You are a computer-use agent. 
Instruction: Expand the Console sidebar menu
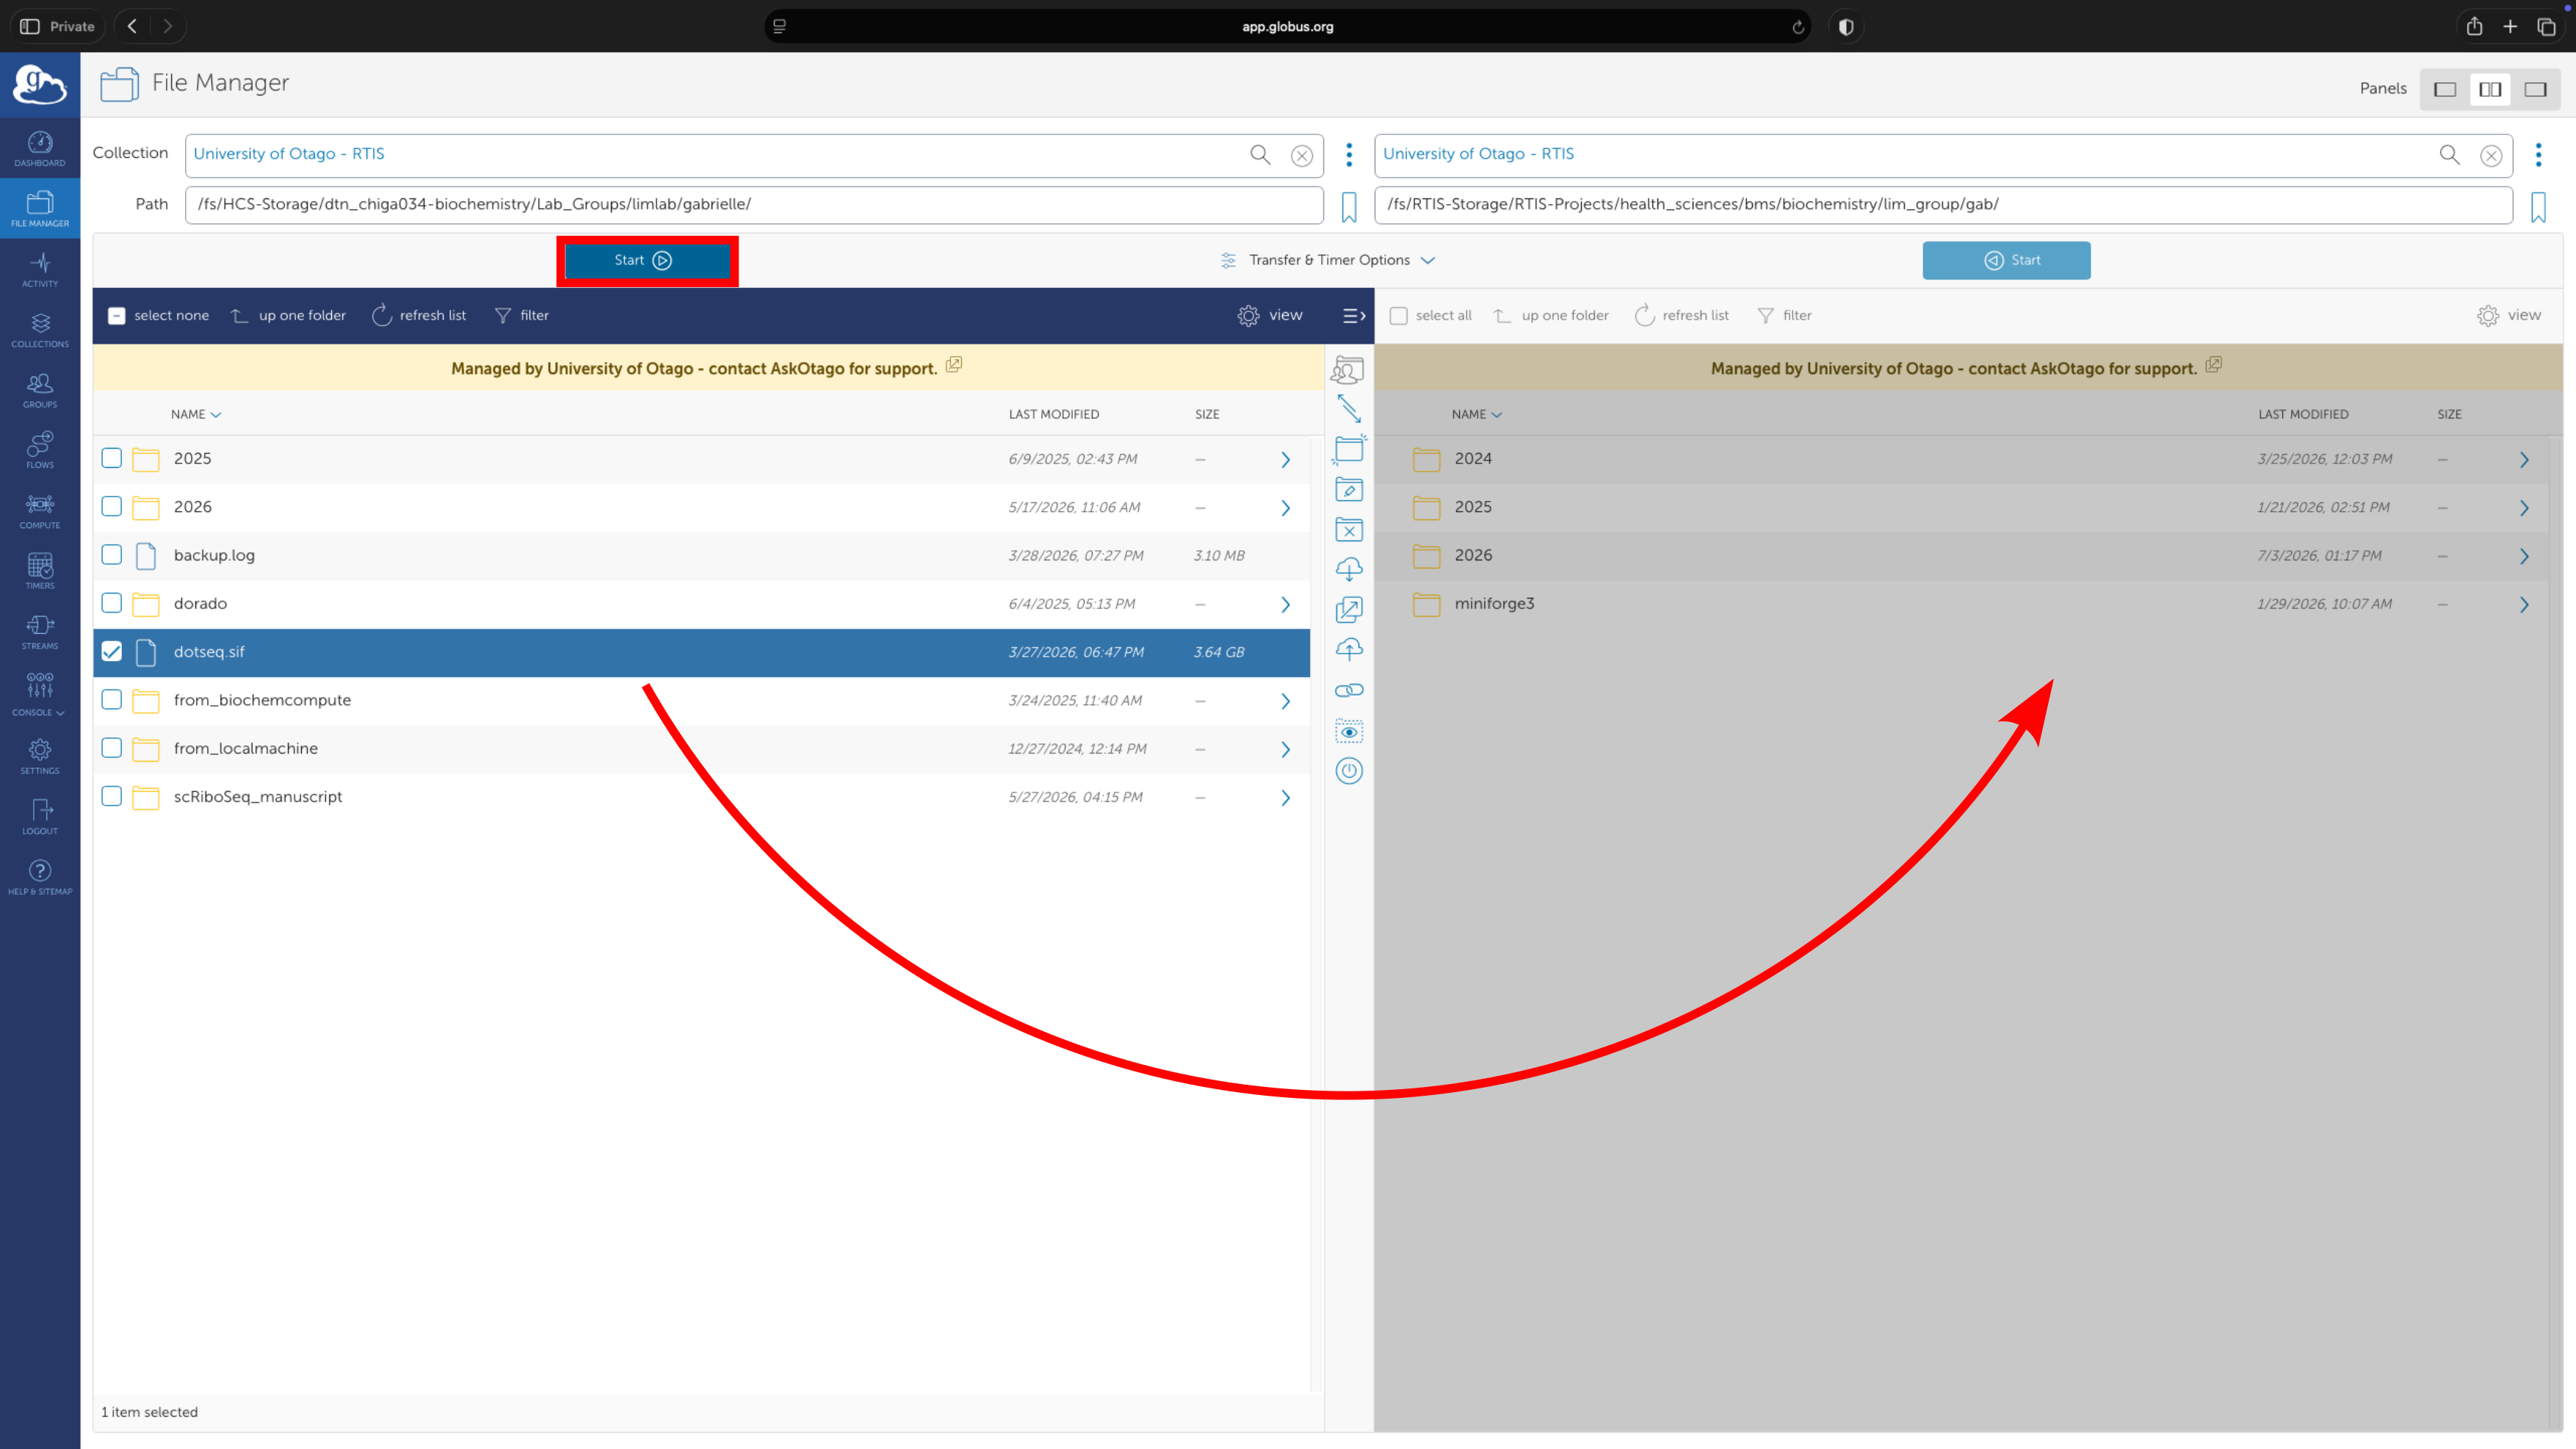(40, 694)
